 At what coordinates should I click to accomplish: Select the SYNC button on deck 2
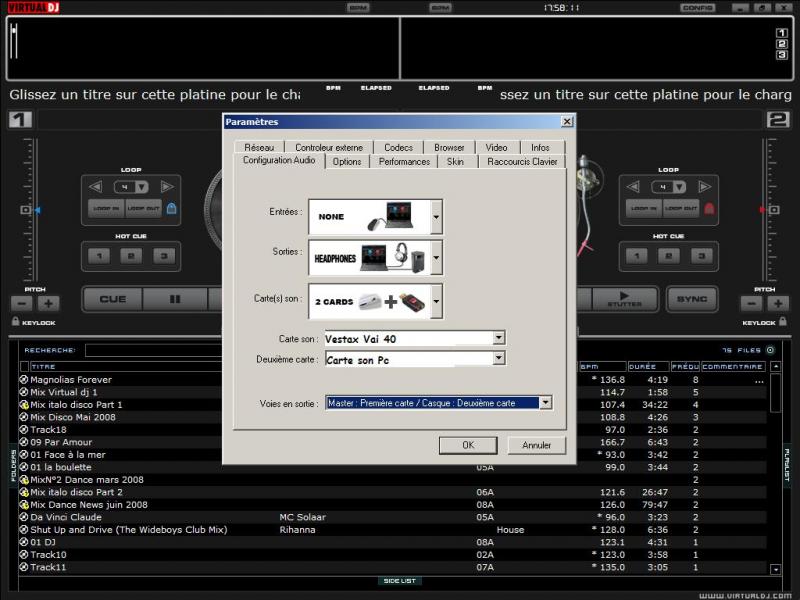pyautogui.click(x=692, y=299)
